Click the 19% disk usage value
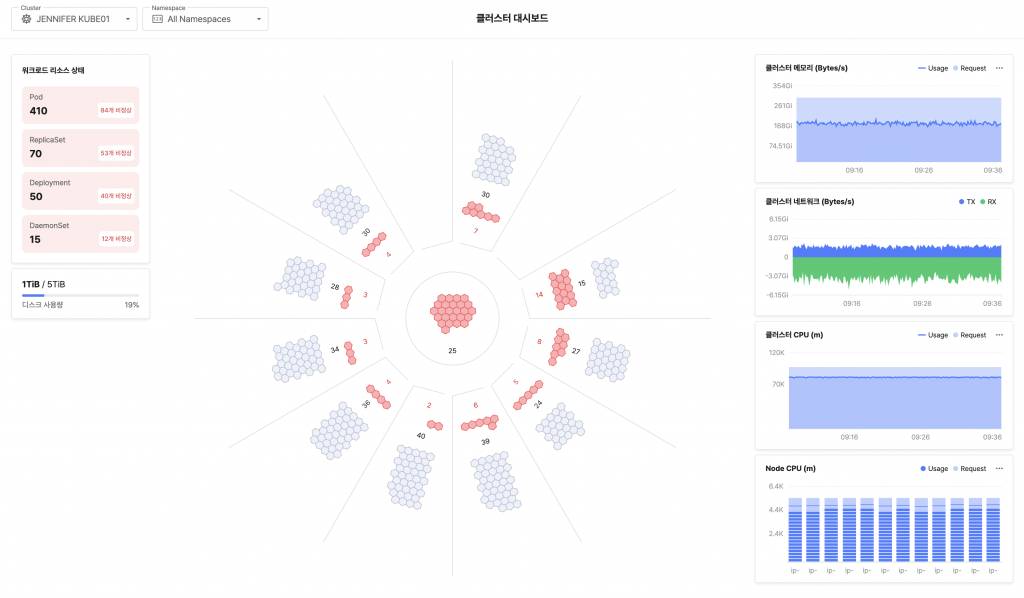 pos(132,305)
